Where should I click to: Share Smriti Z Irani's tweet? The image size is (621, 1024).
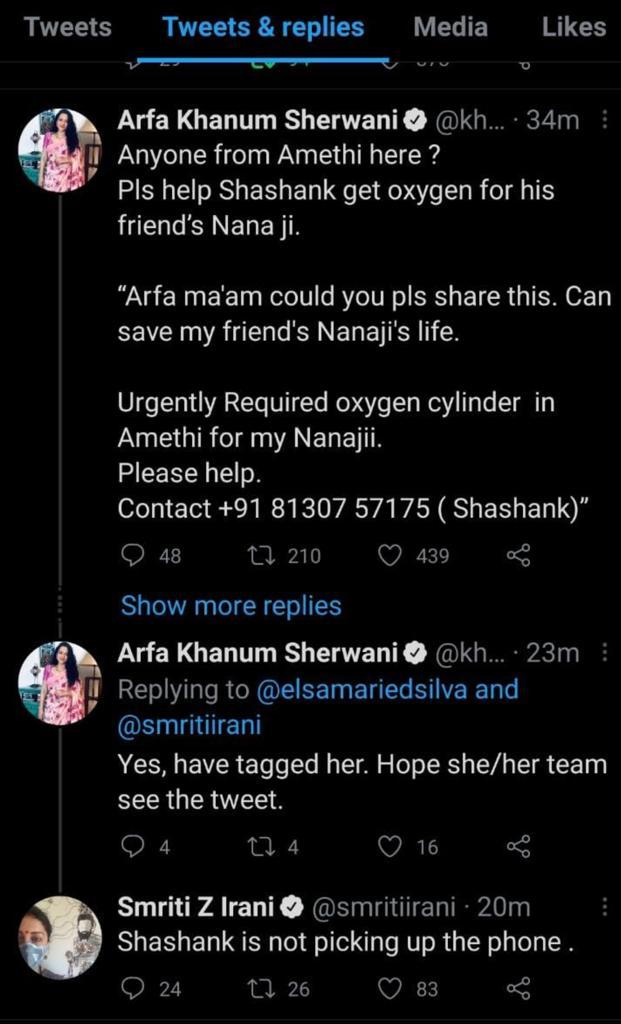point(518,989)
